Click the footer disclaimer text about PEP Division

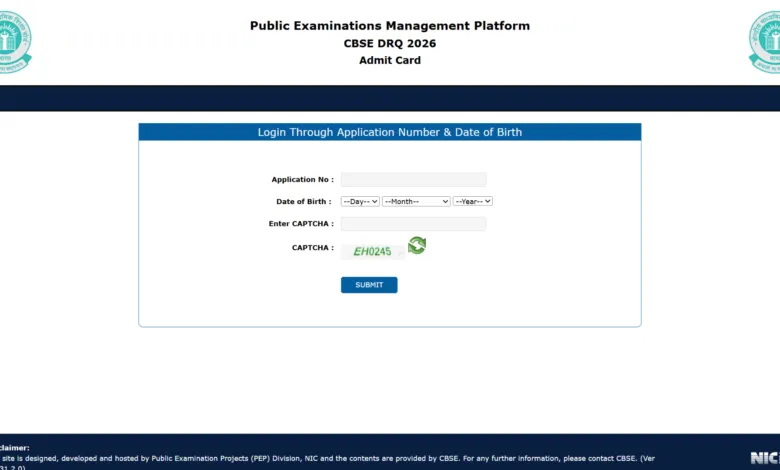[327, 459]
